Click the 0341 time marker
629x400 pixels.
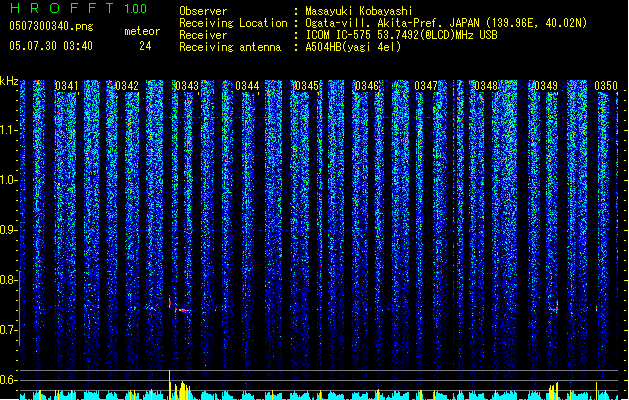pyautogui.click(x=67, y=86)
